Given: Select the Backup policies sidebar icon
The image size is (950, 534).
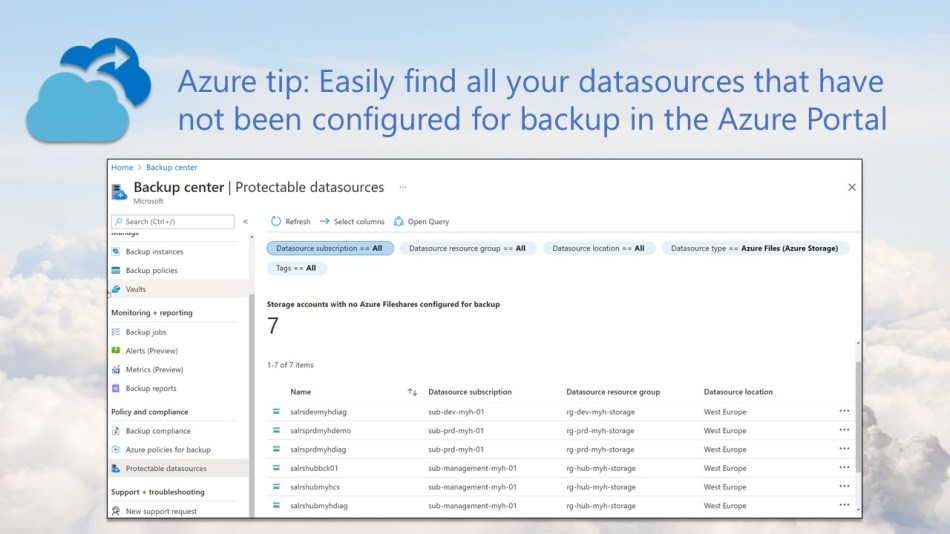Looking at the screenshot, I should (116, 271).
